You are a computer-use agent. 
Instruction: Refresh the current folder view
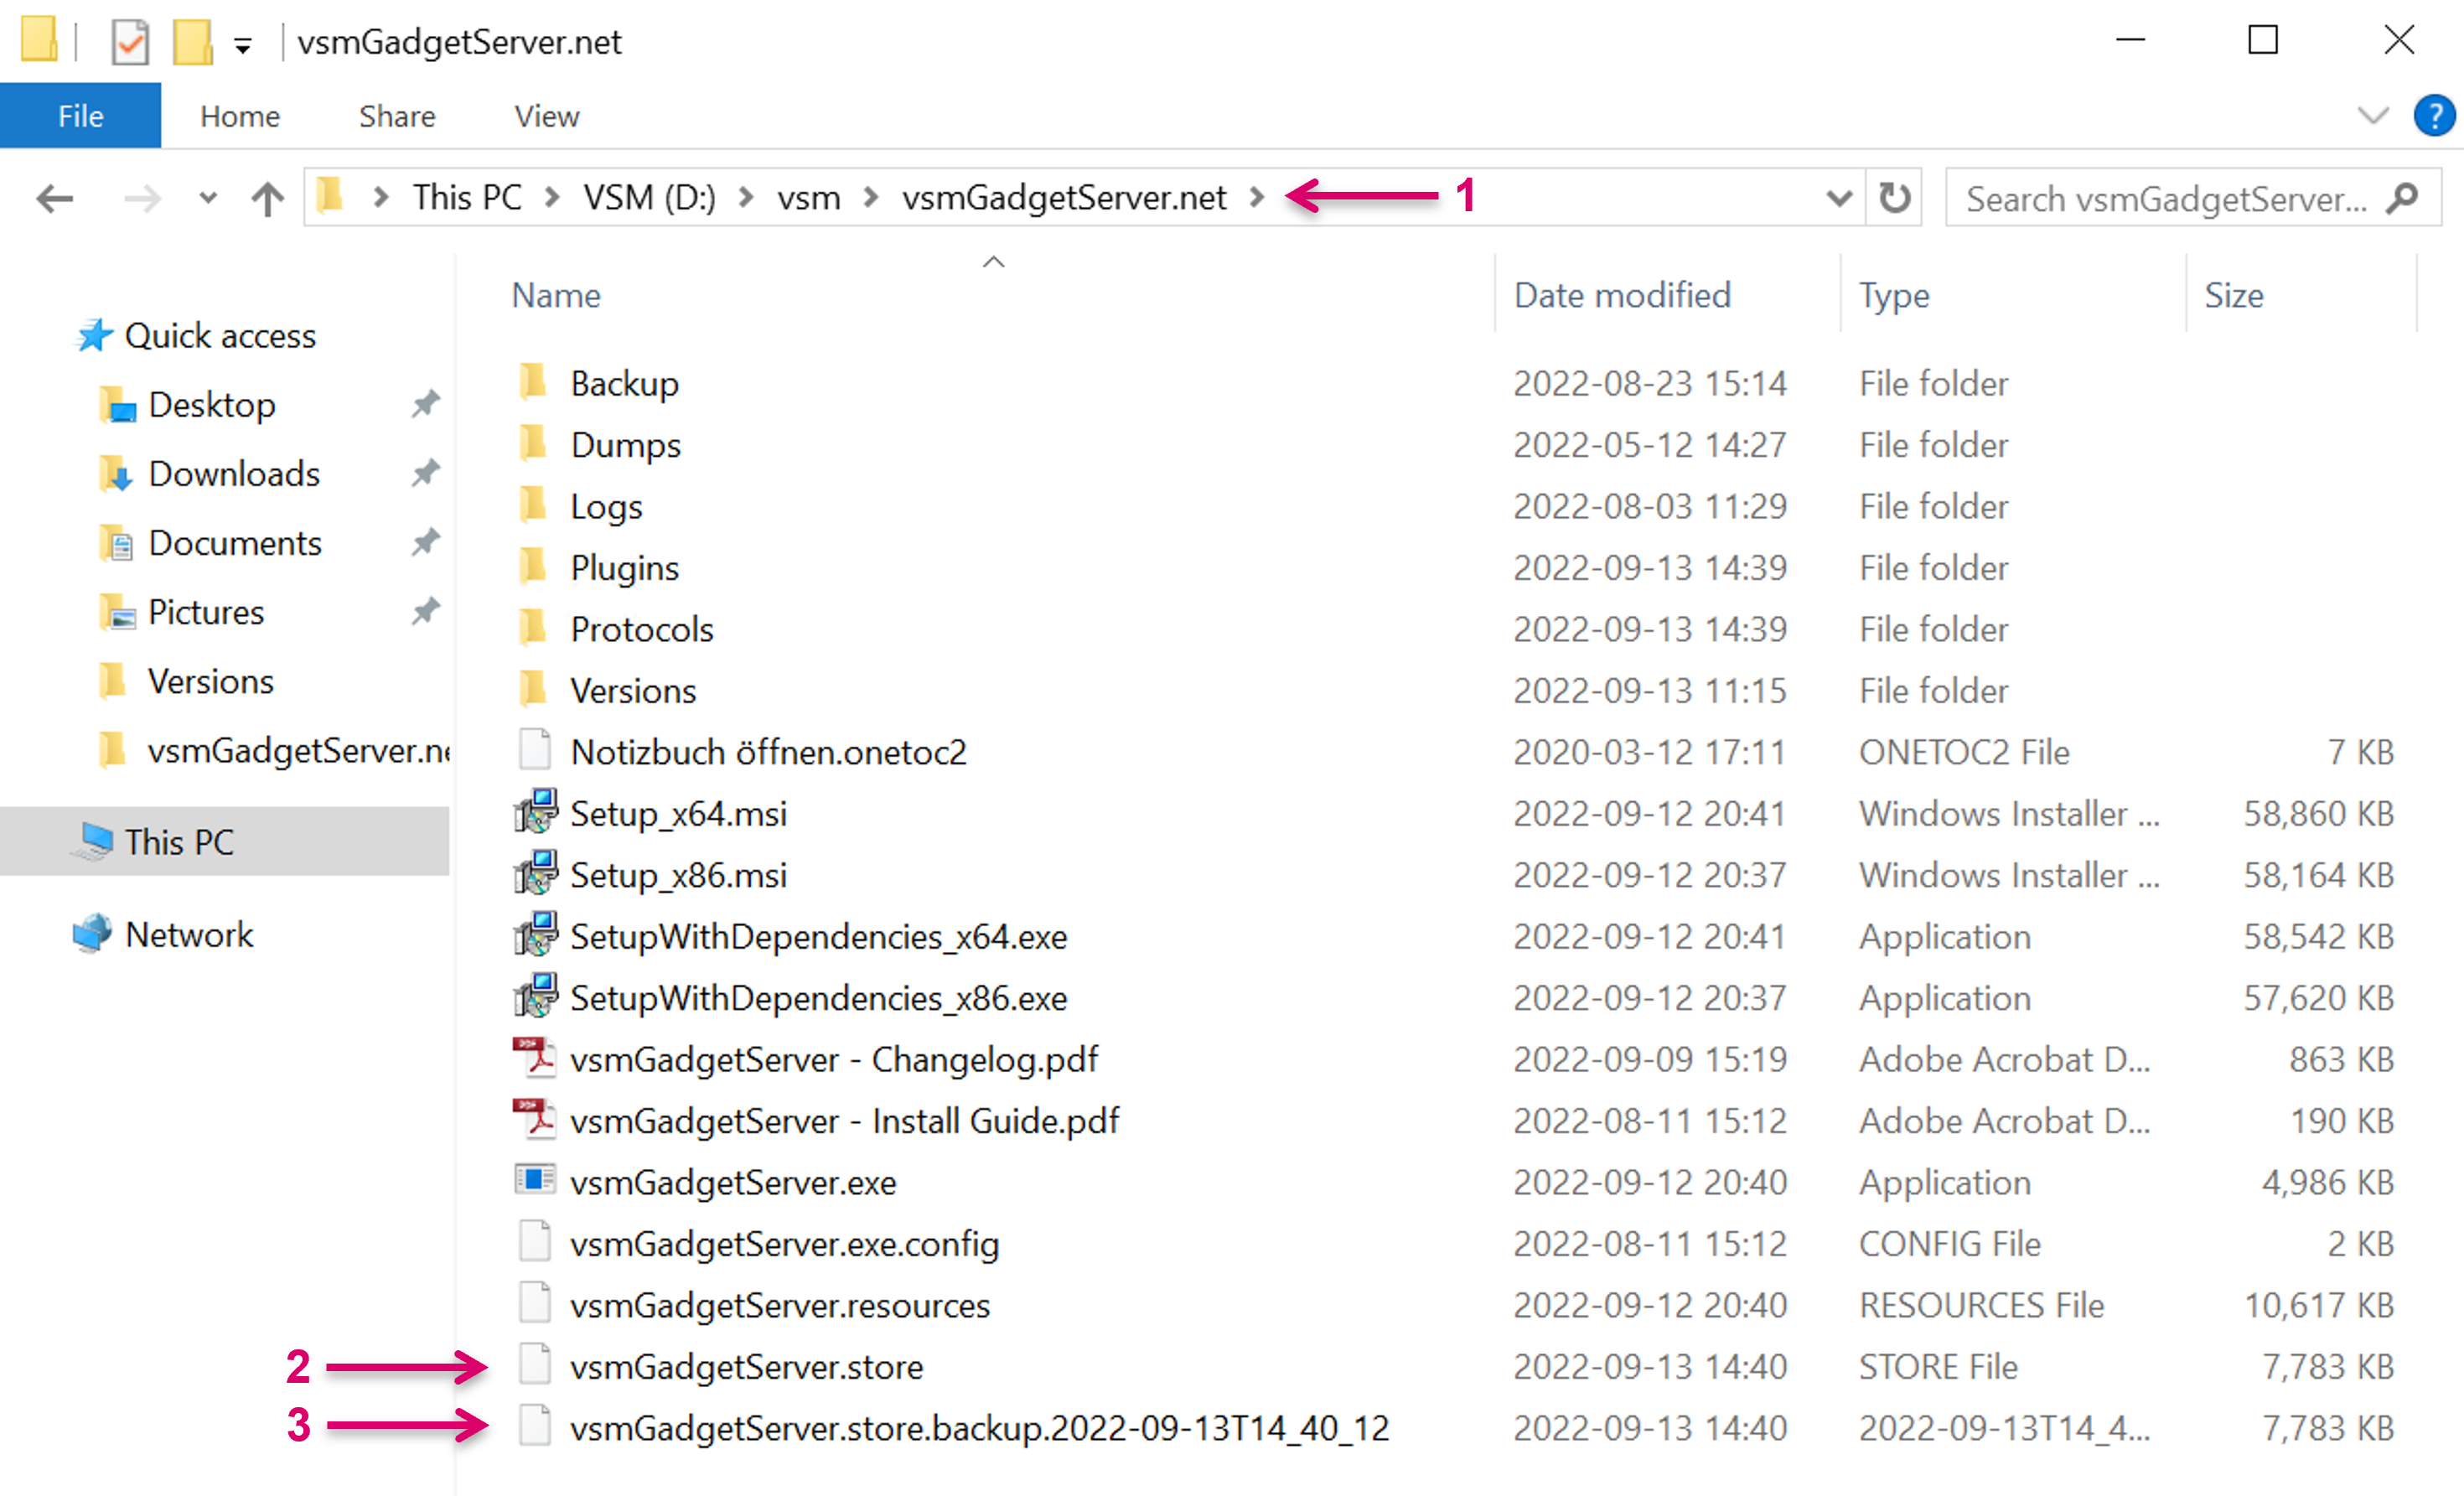pyautogui.click(x=1893, y=198)
